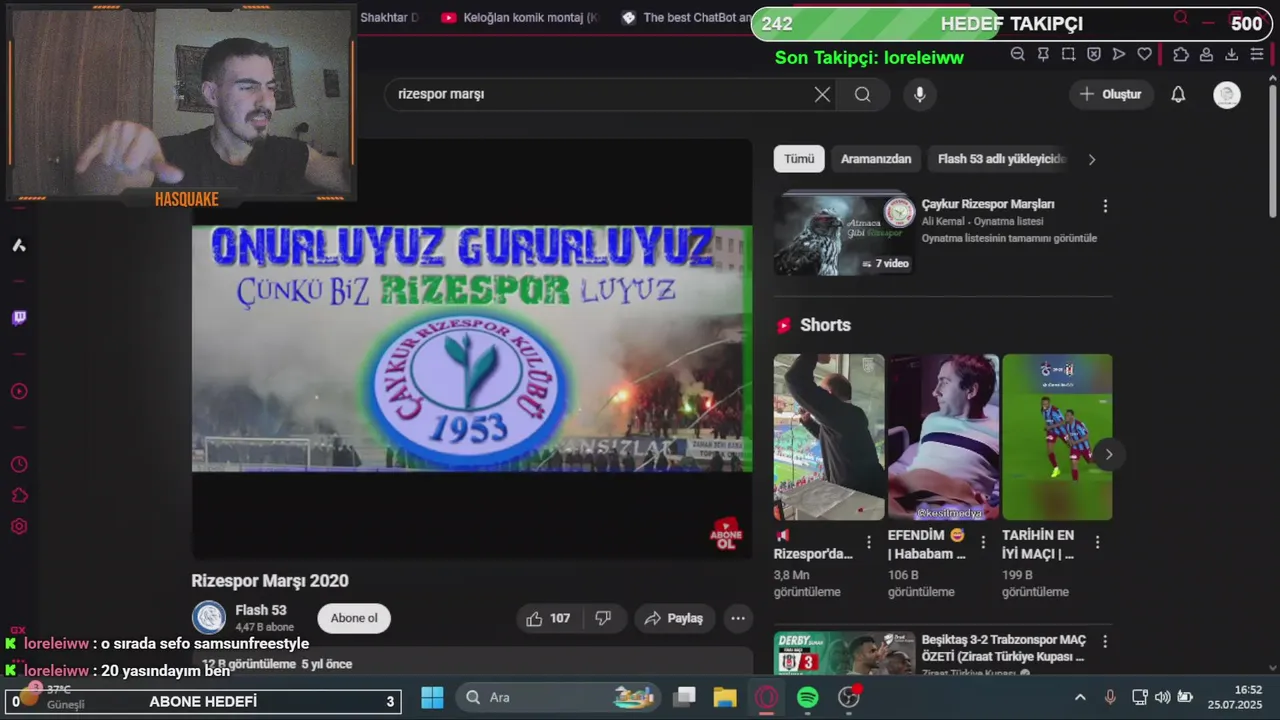The image size is (1280, 720).
Task: Click the Oluştur create button
Action: pos(1111,94)
